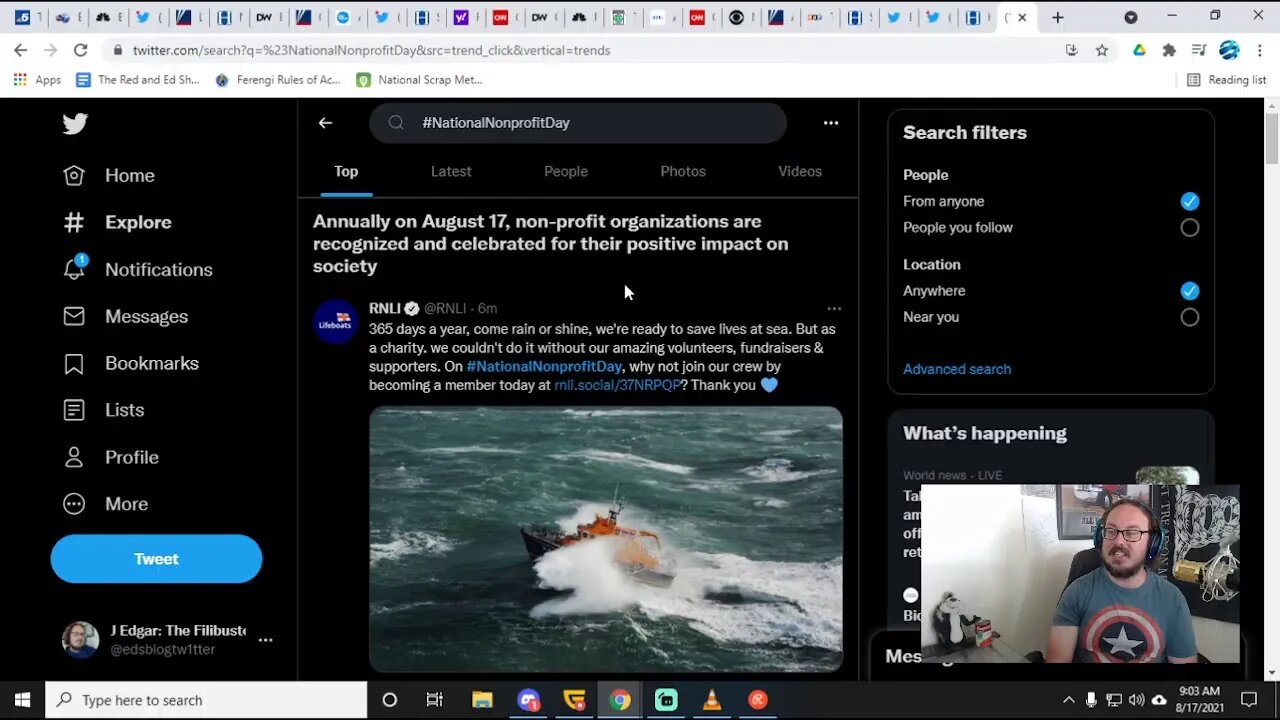The image size is (1280, 720).
Task: Open search options three-dot menu
Action: click(x=831, y=122)
